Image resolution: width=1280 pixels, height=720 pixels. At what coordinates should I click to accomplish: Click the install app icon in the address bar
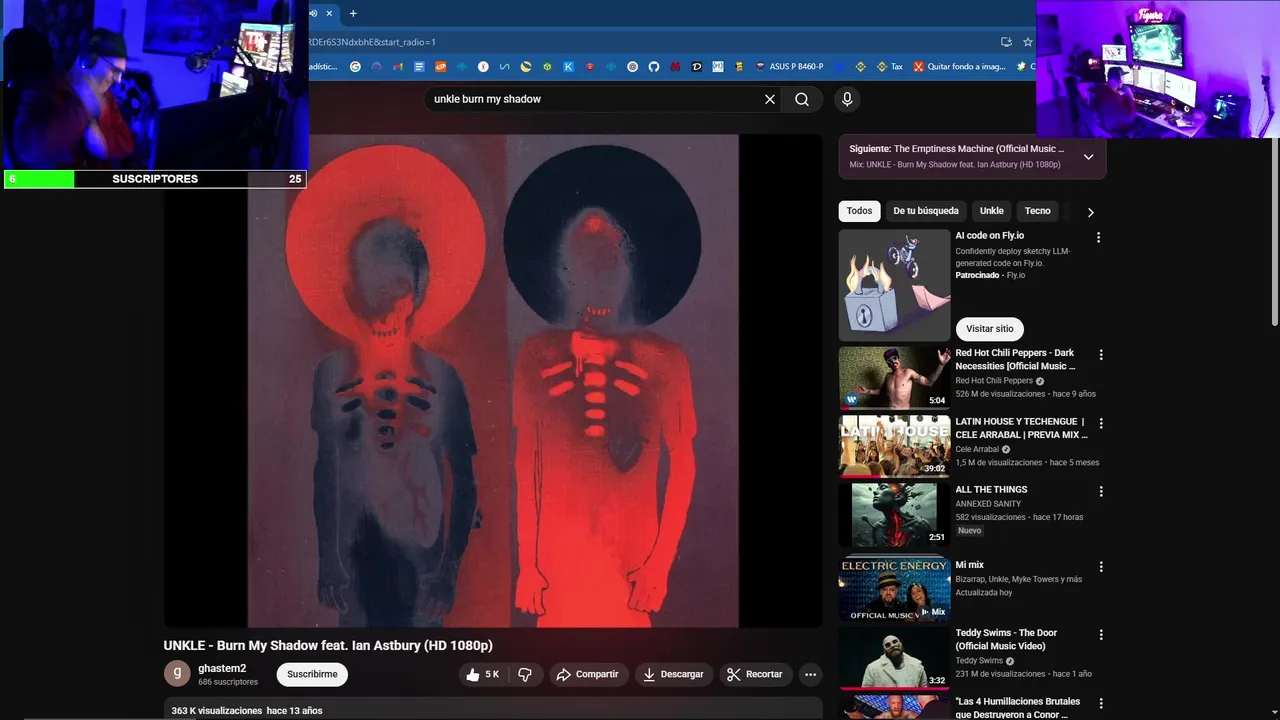1006,42
